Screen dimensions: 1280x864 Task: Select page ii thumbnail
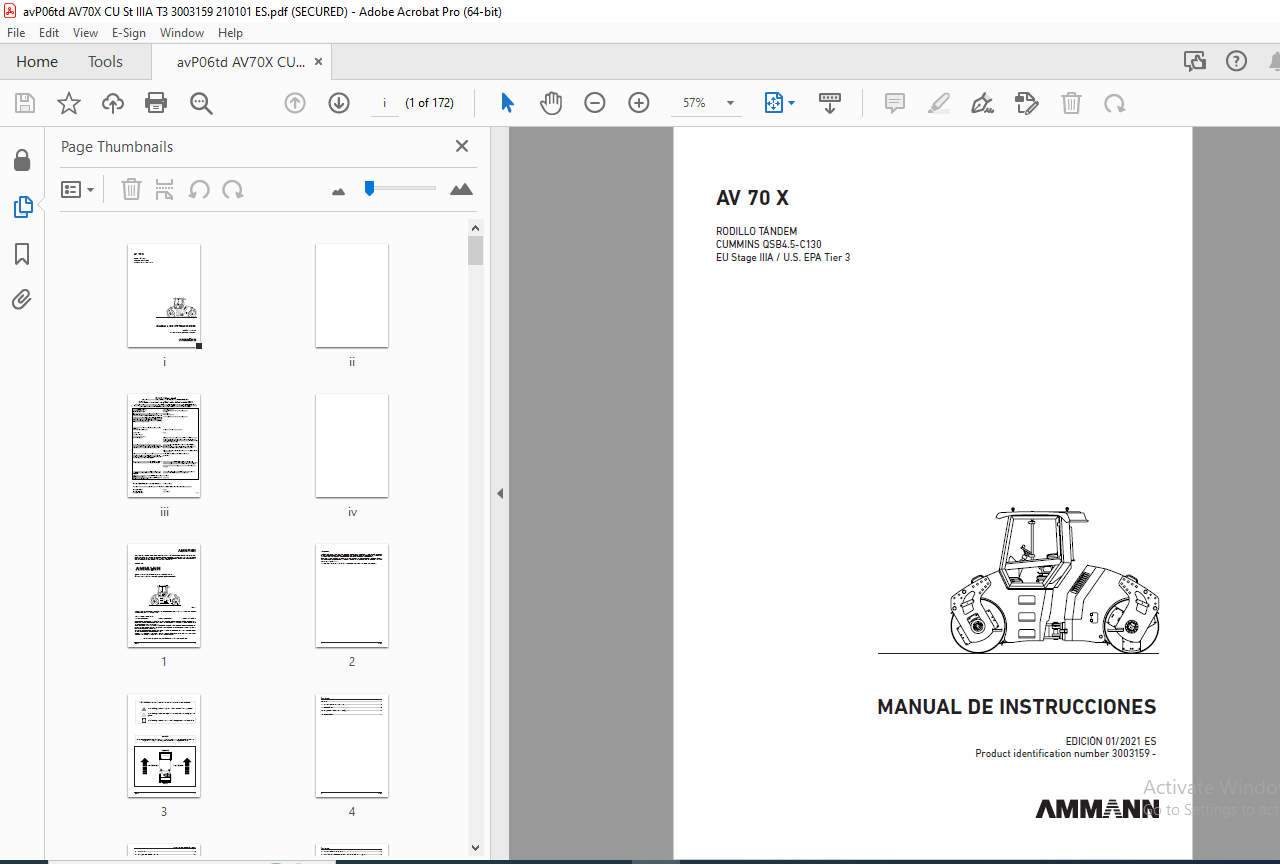pyautogui.click(x=352, y=296)
